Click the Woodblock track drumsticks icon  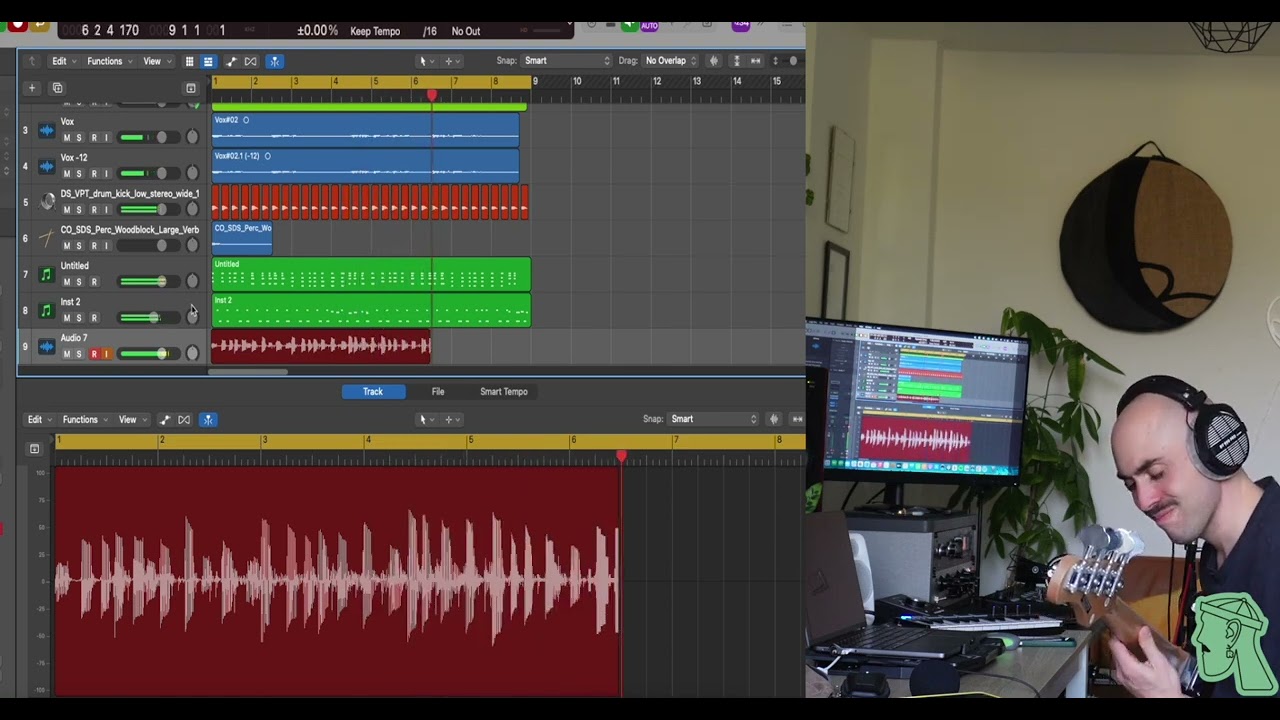click(46, 238)
